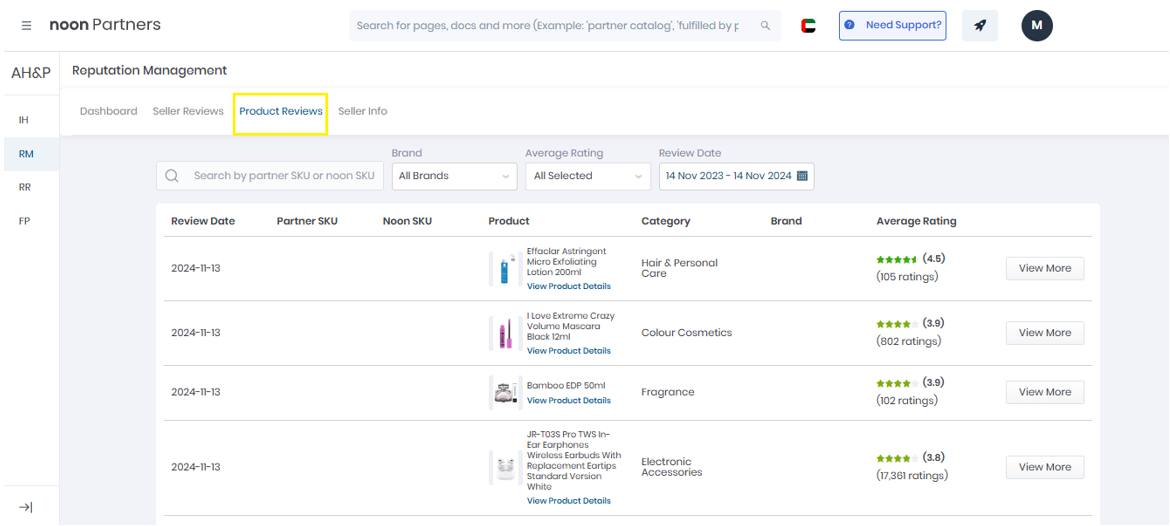Image resolution: width=1170 pixels, height=526 pixels.
Task: Click the Reputation Management heading
Action: pyautogui.click(x=149, y=71)
